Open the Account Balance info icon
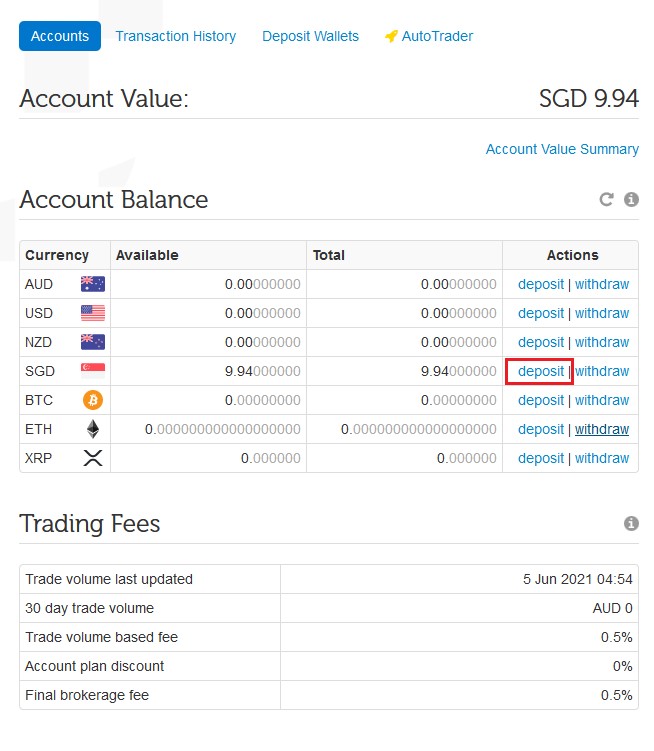Image resolution: width=654 pixels, height=751 pixels. click(x=631, y=199)
